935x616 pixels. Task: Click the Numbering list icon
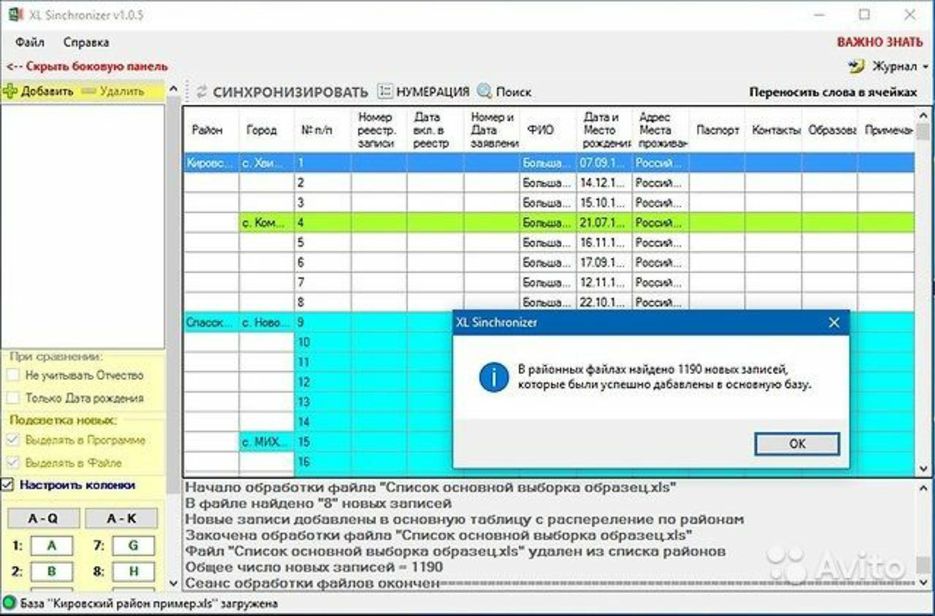(385, 91)
